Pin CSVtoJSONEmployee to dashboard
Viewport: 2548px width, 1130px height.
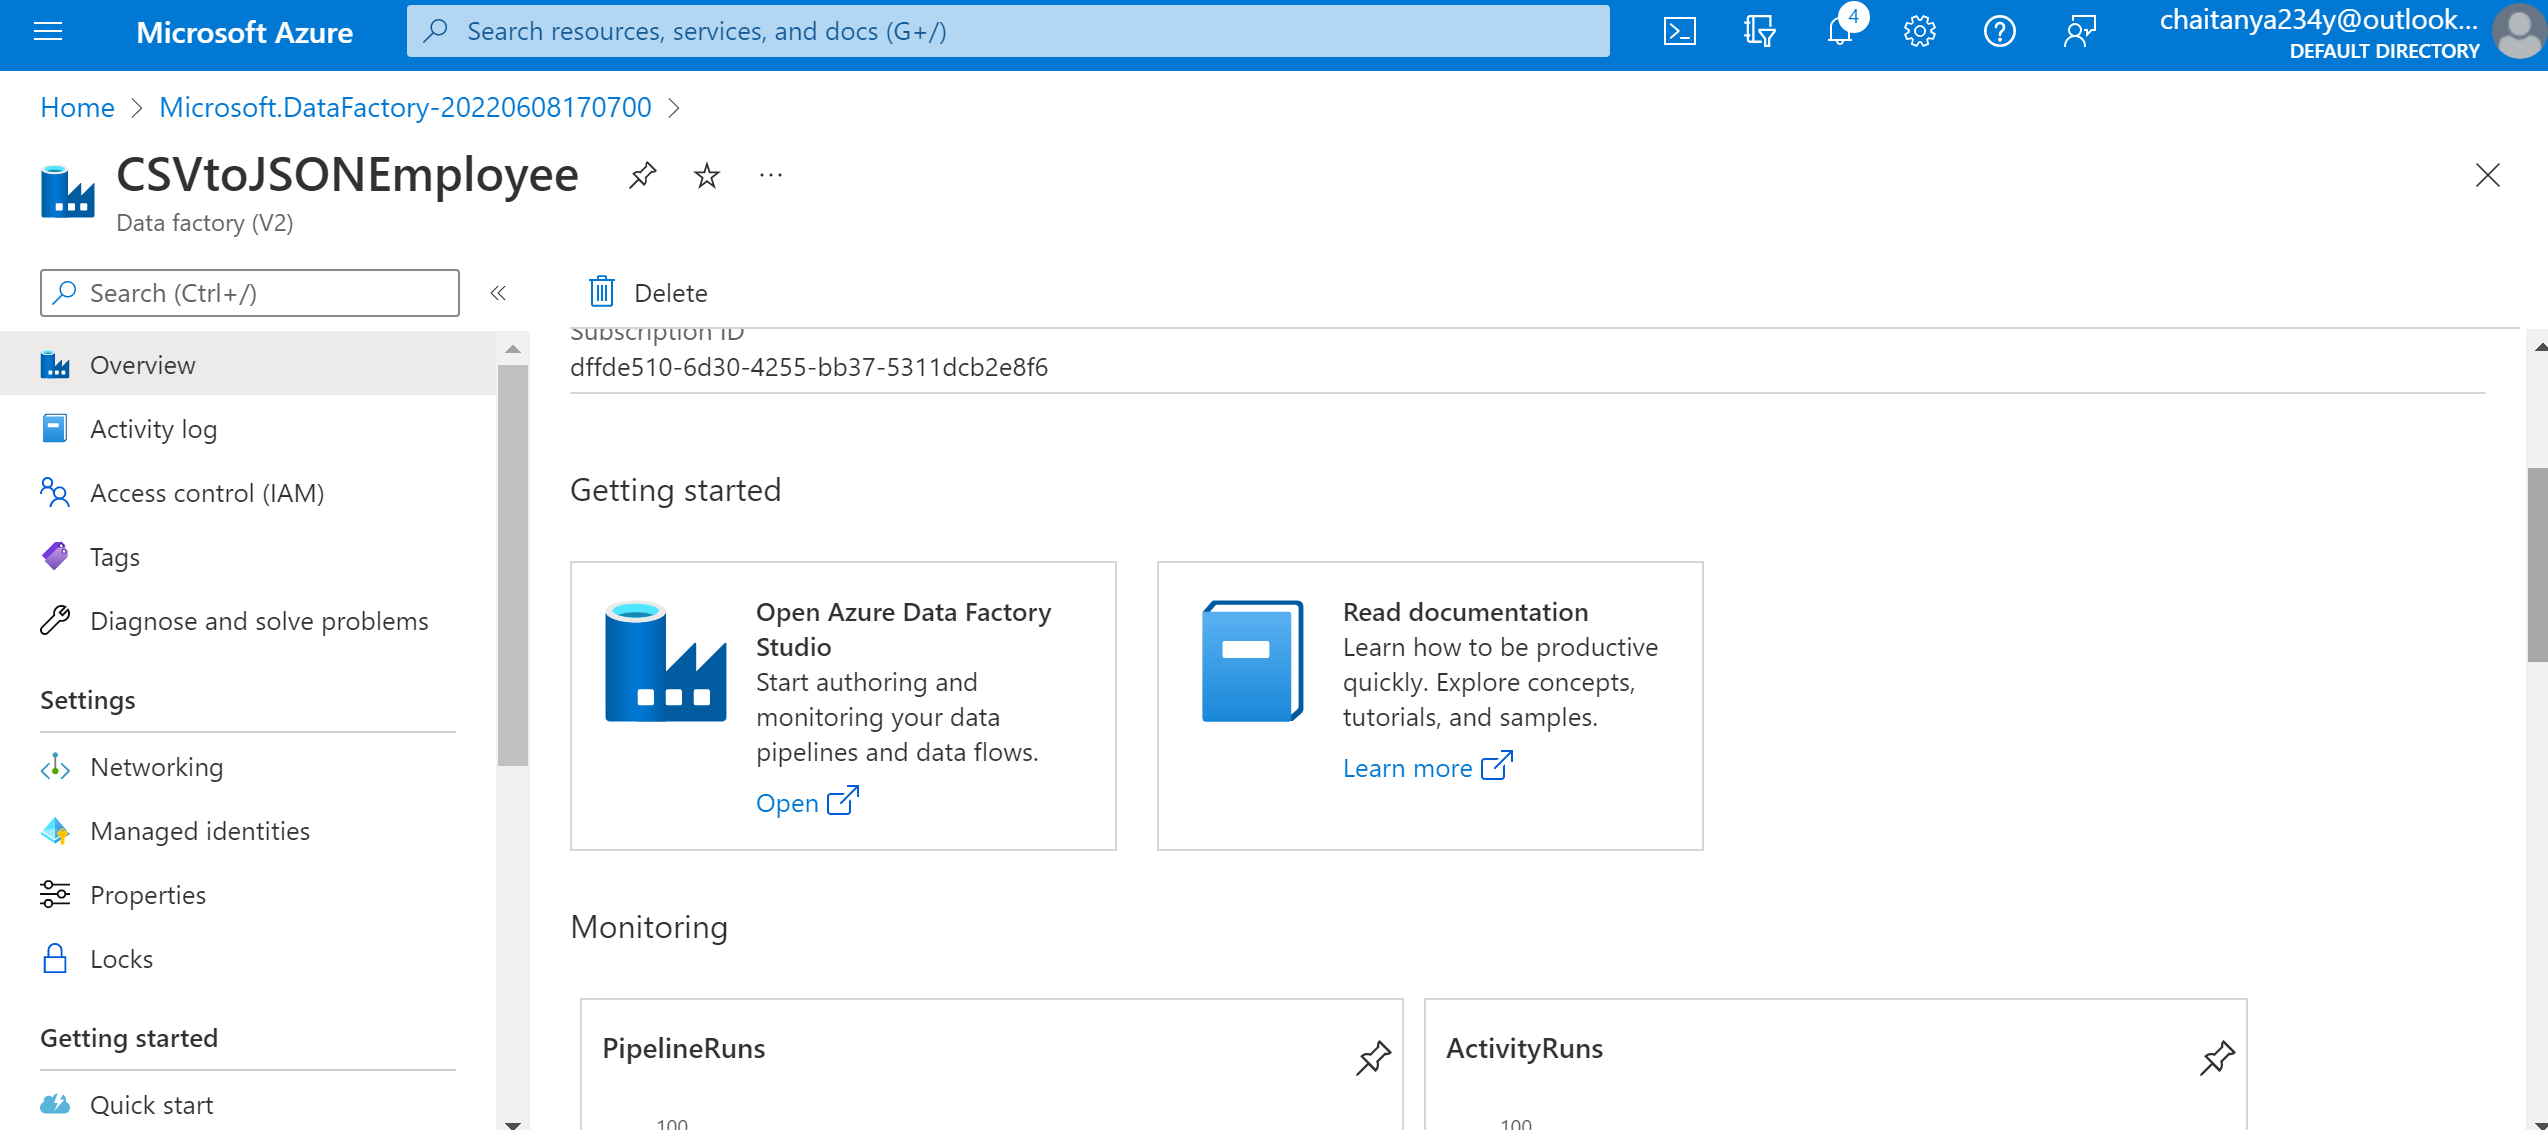coord(642,176)
